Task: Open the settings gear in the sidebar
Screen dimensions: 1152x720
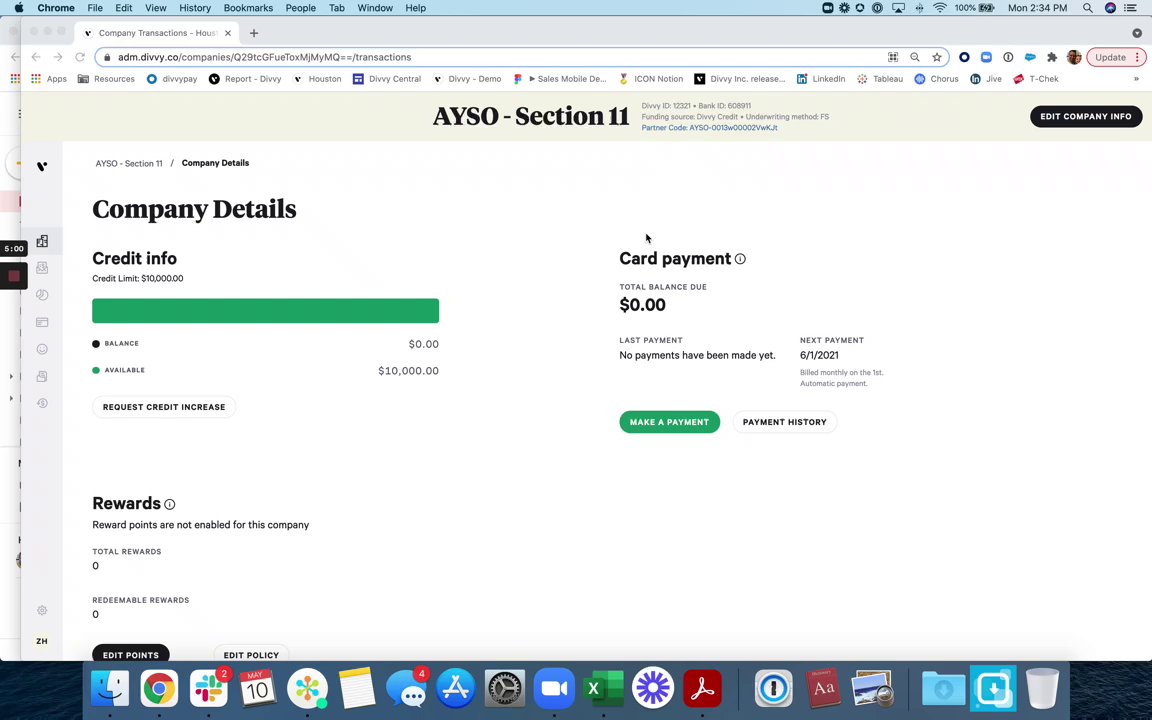Action: point(42,610)
